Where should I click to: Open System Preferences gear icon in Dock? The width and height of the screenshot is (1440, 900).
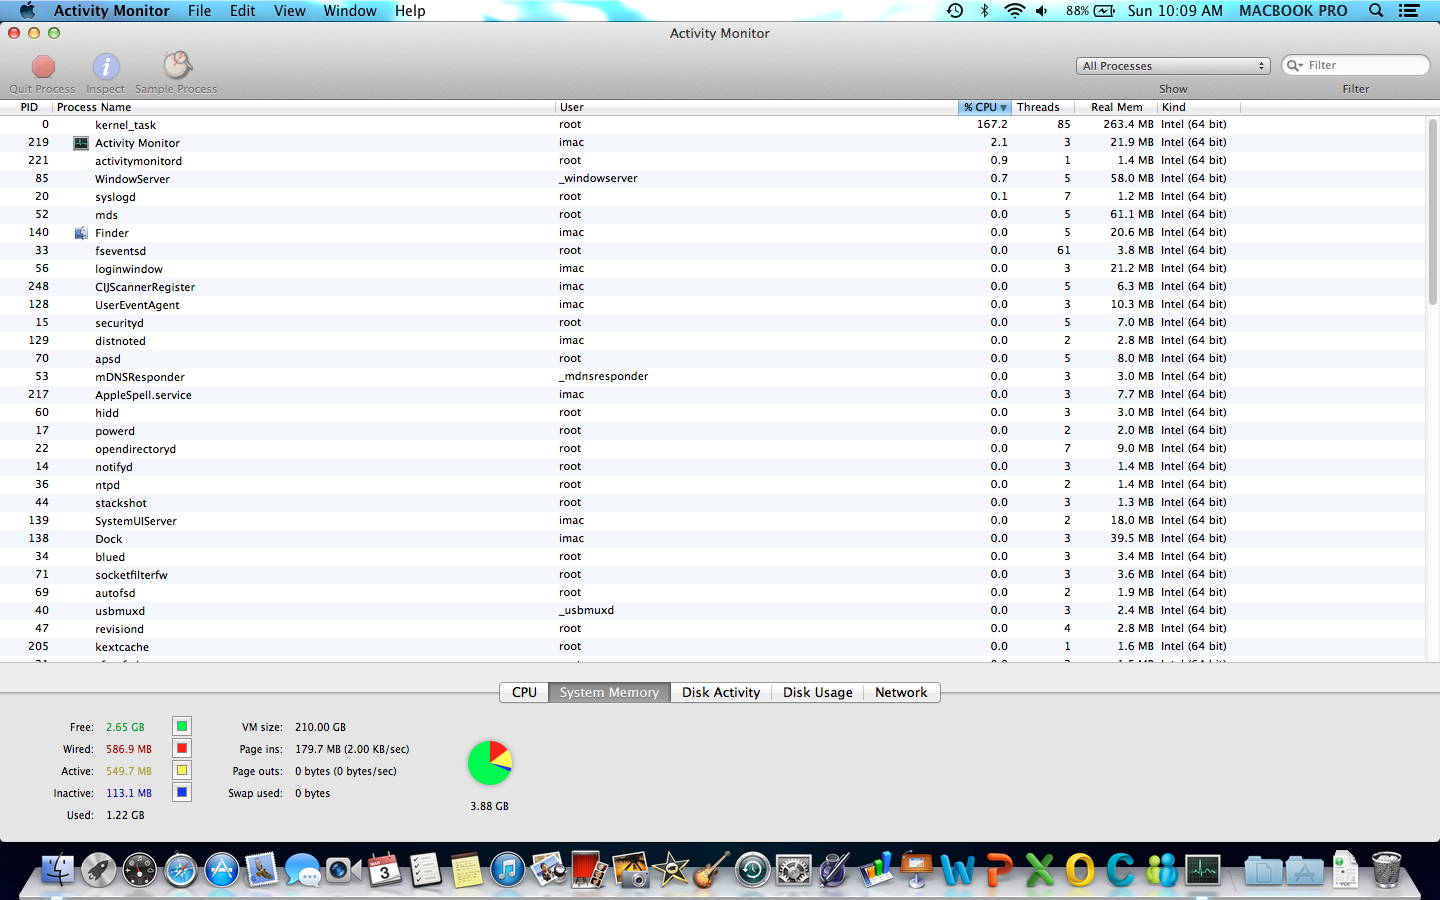point(794,870)
